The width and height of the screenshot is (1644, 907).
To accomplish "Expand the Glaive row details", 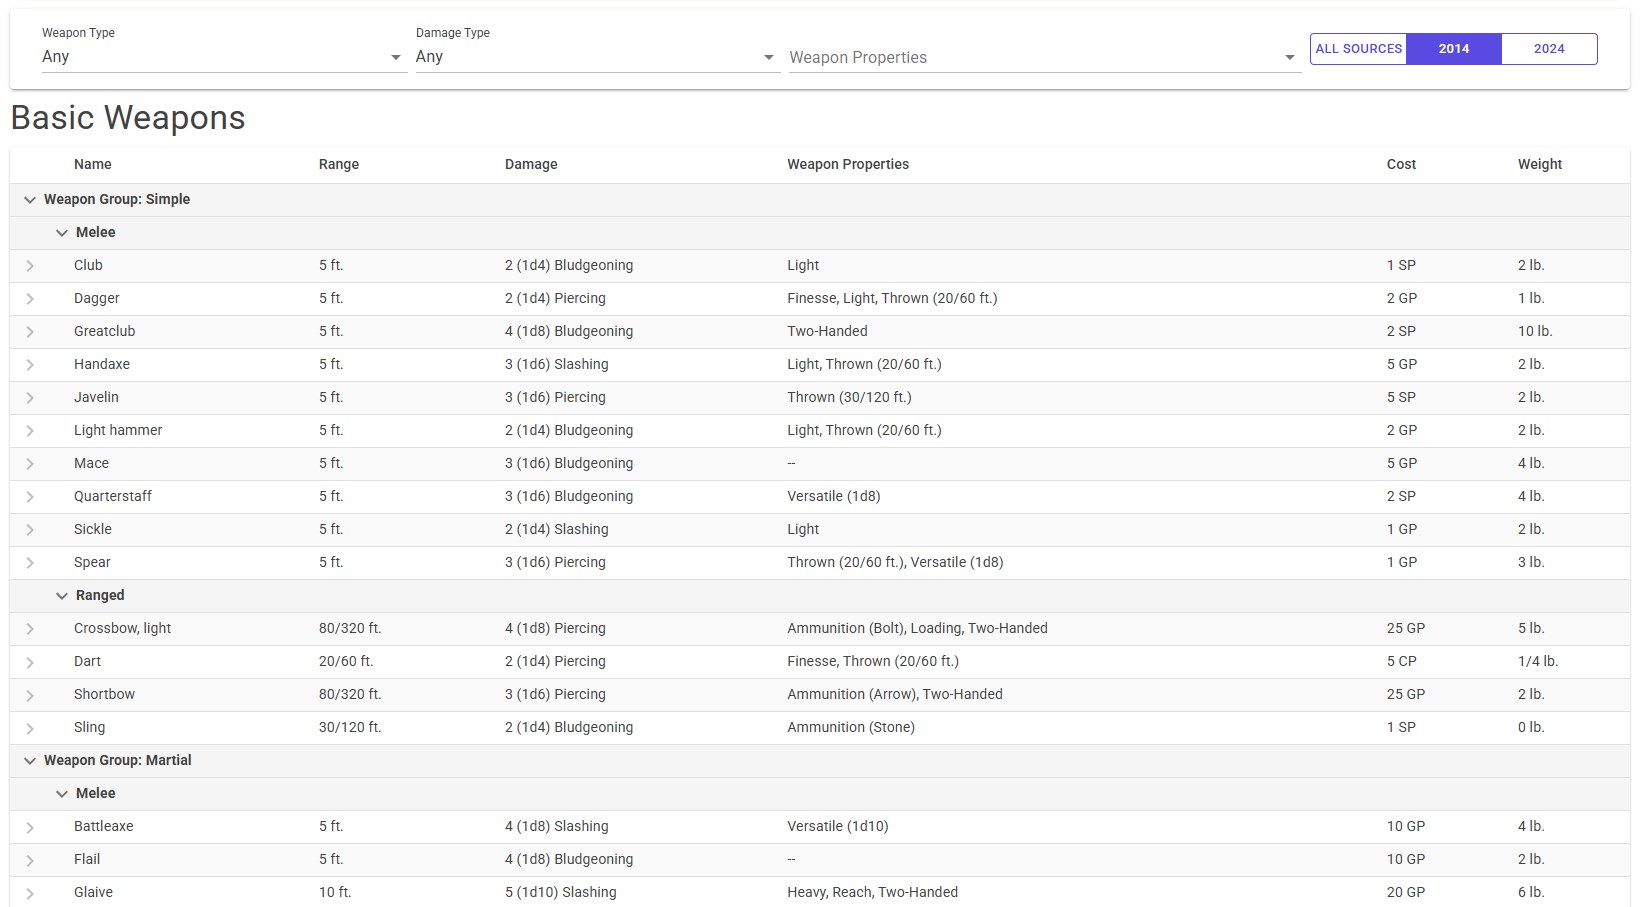I will (x=30, y=892).
